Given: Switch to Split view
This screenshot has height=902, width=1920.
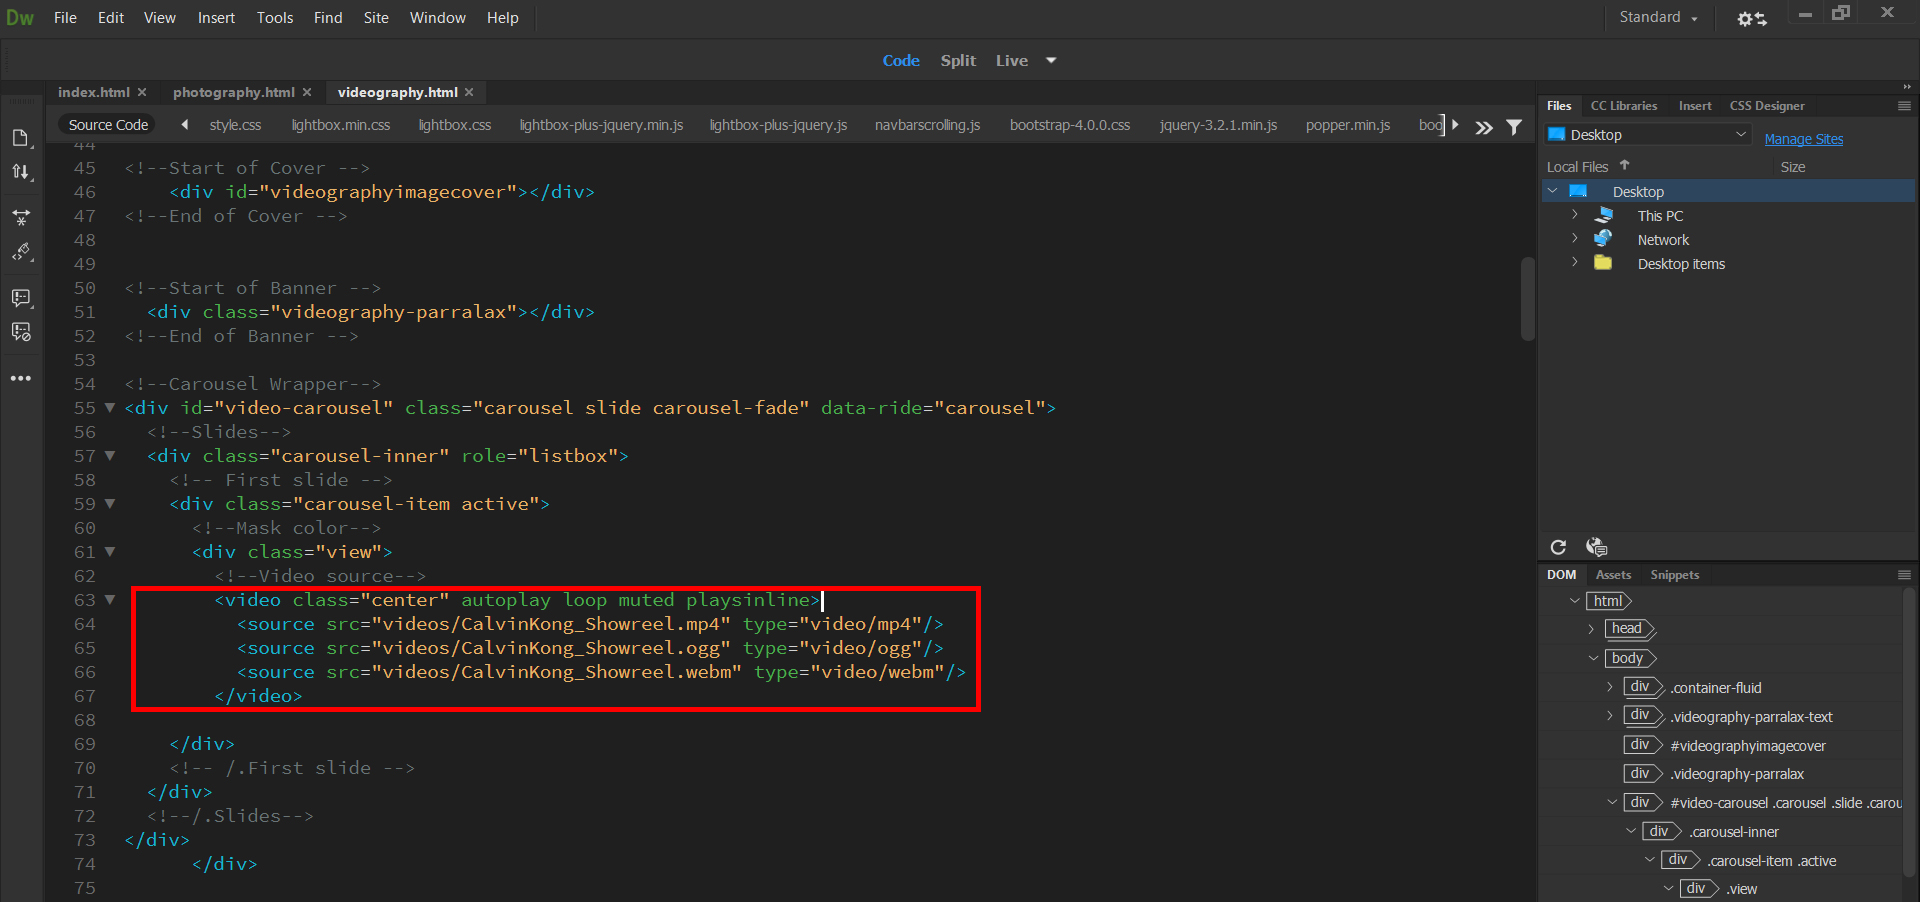Looking at the screenshot, I should (x=957, y=61).
